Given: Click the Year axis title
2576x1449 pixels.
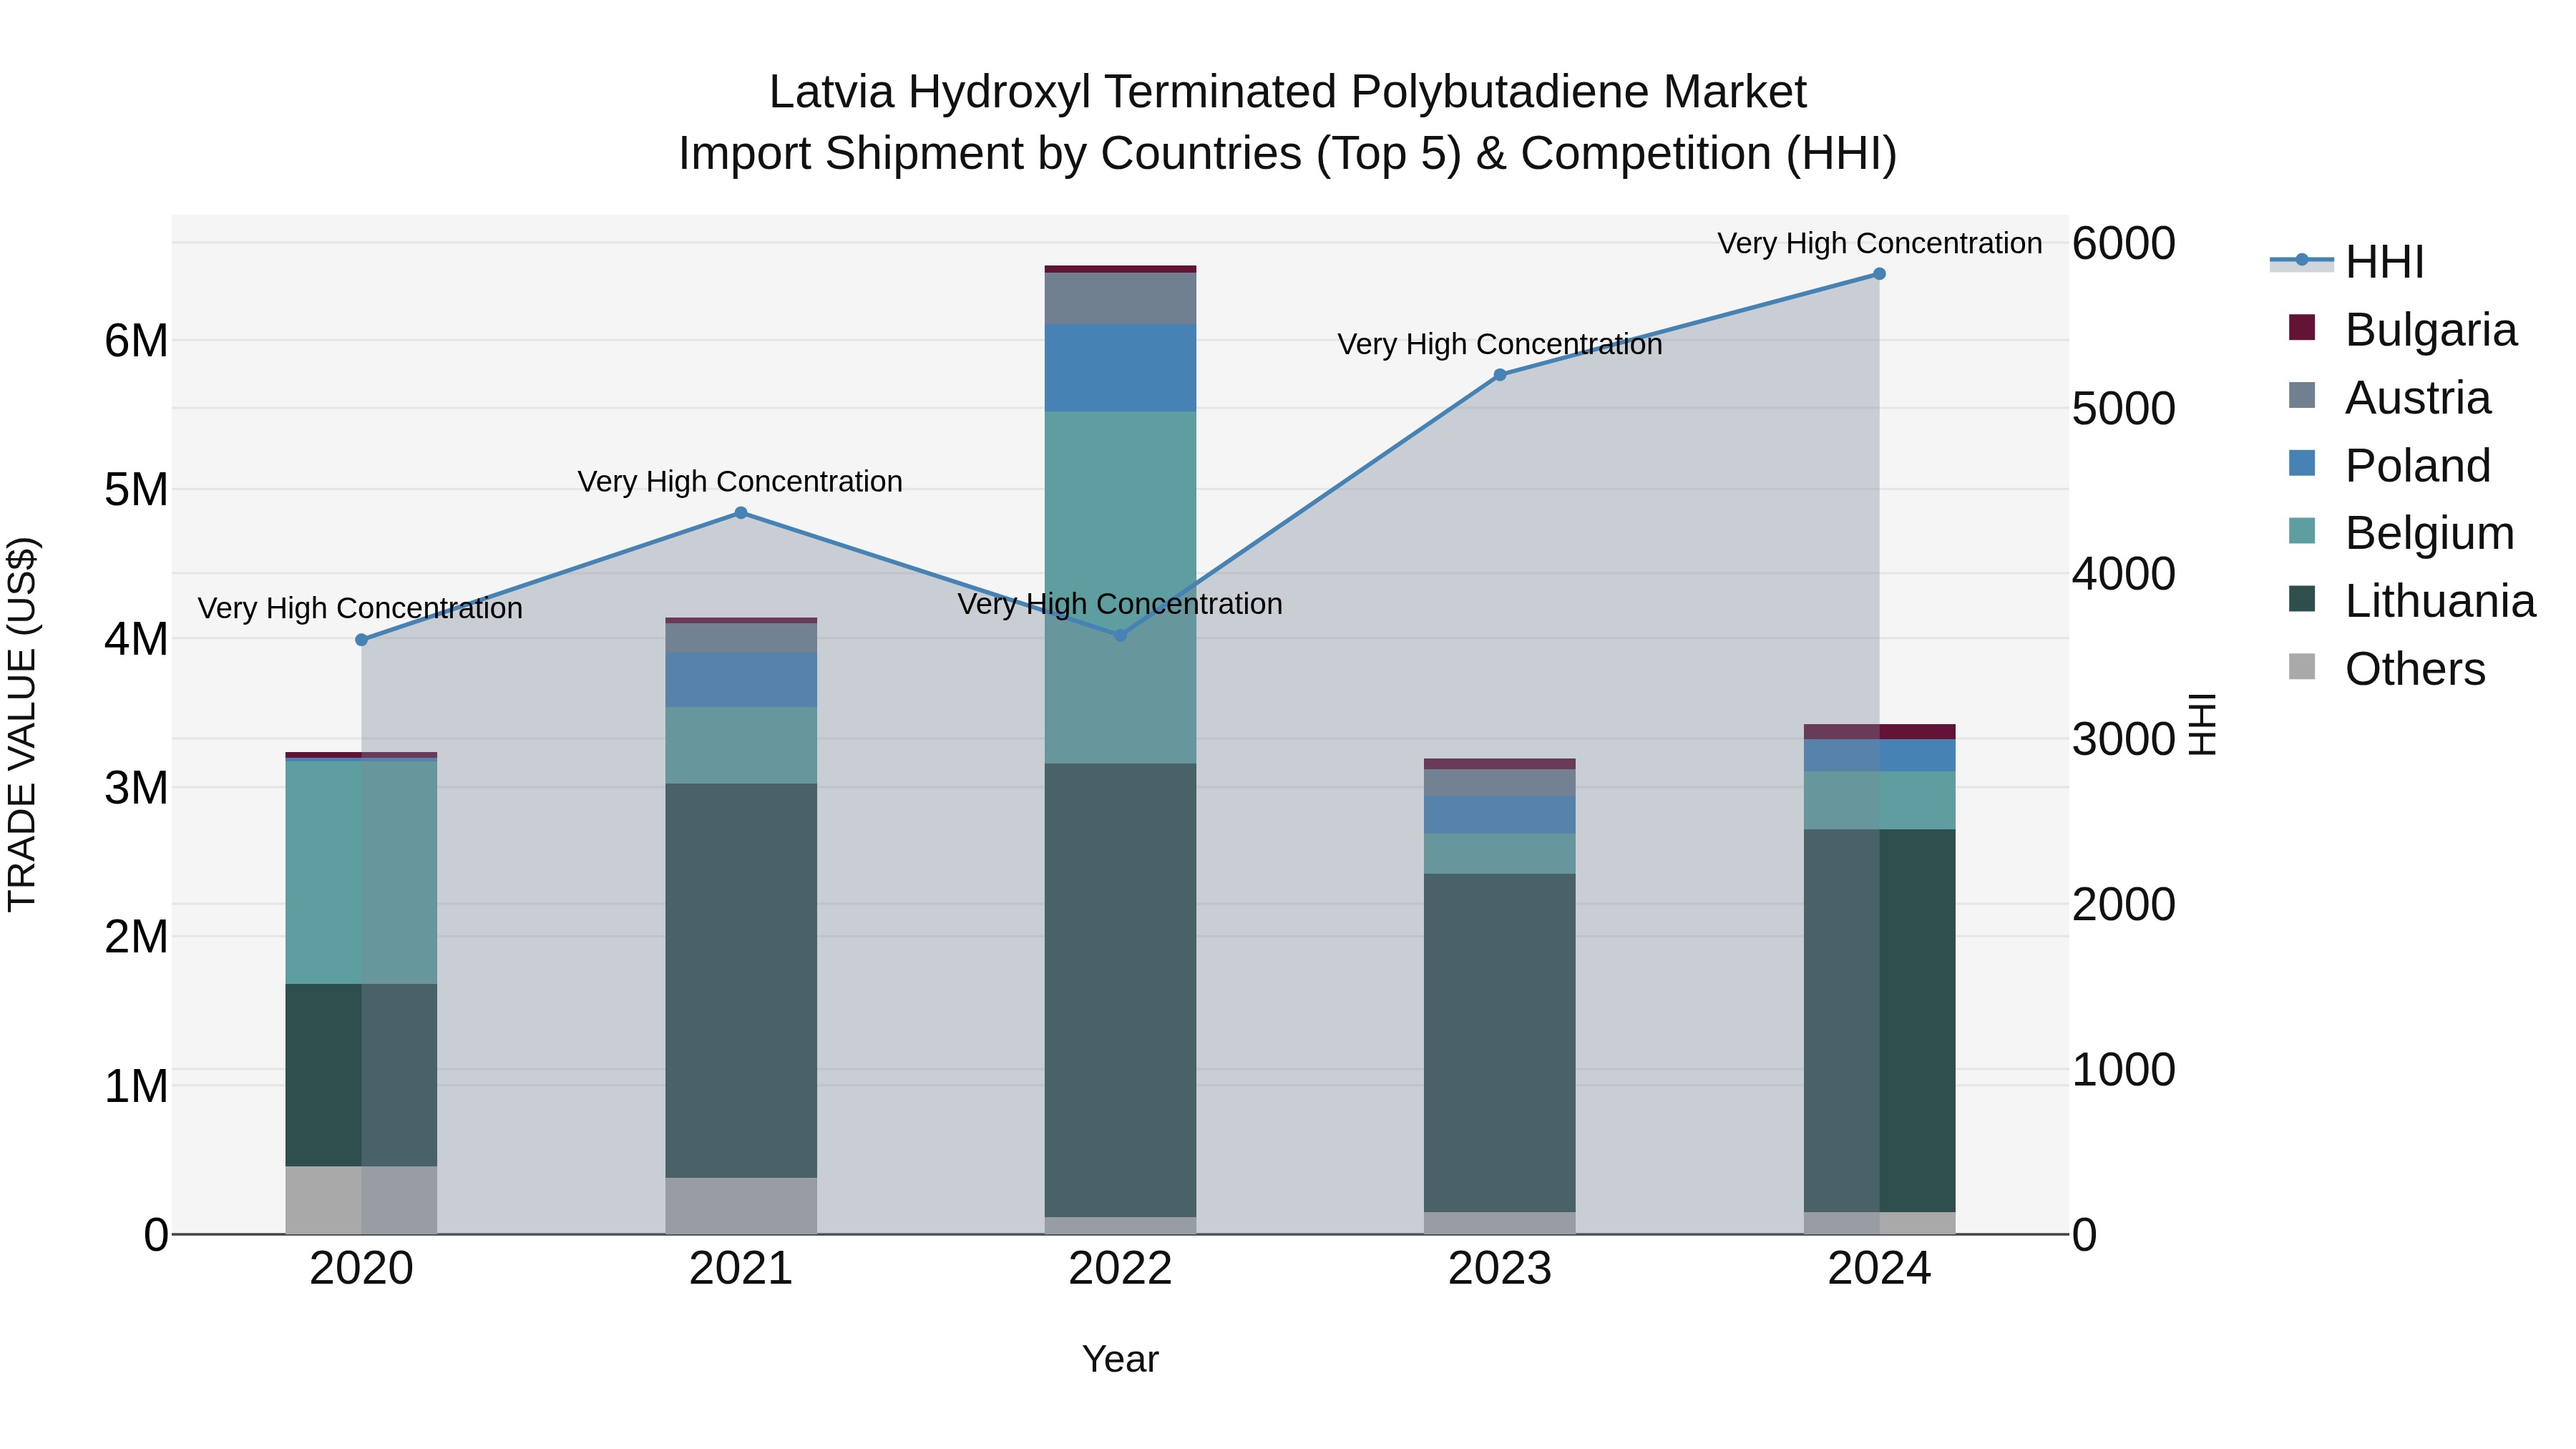Looking at the screenshot, I should point(1121,1360).
